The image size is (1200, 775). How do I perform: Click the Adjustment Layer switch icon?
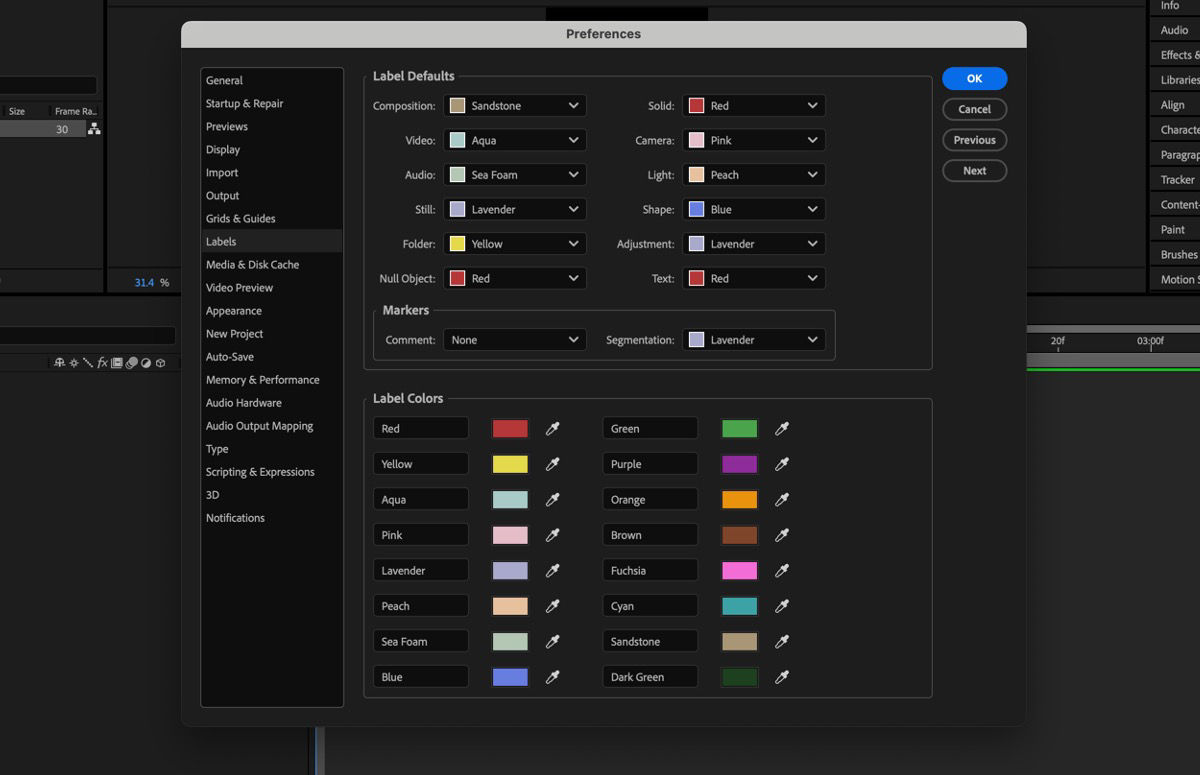146,363
